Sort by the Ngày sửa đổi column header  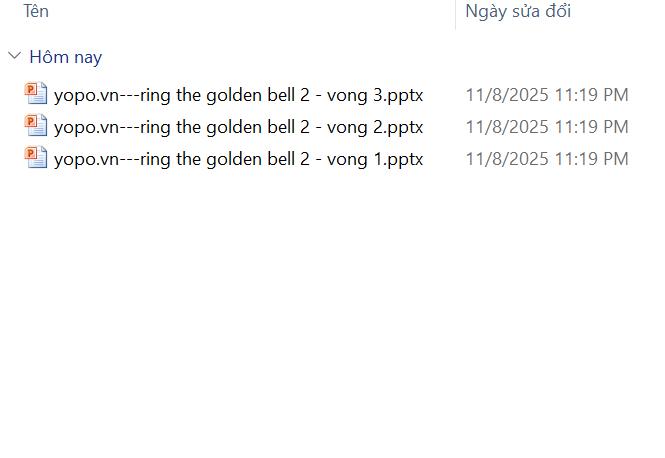(517, 12)
